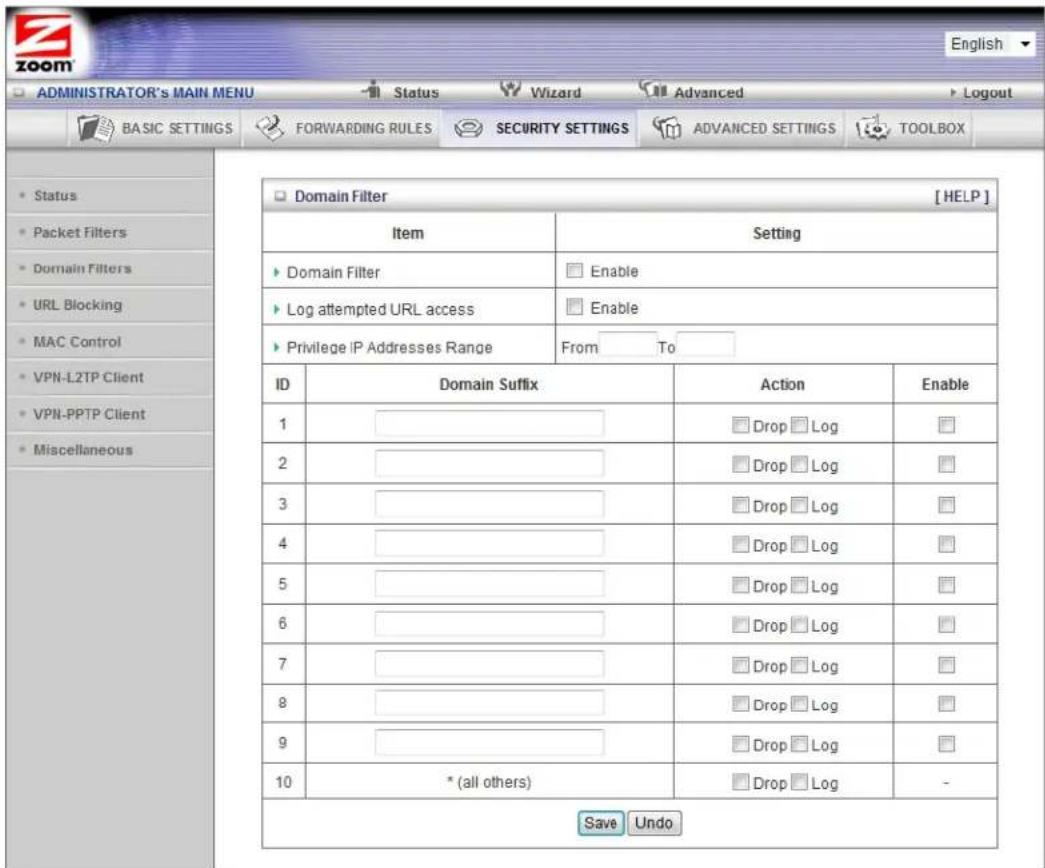Click the icon beside Administrator's Main Menu
The width and height of the screenshot is (1045, 868).
(19, 93)
